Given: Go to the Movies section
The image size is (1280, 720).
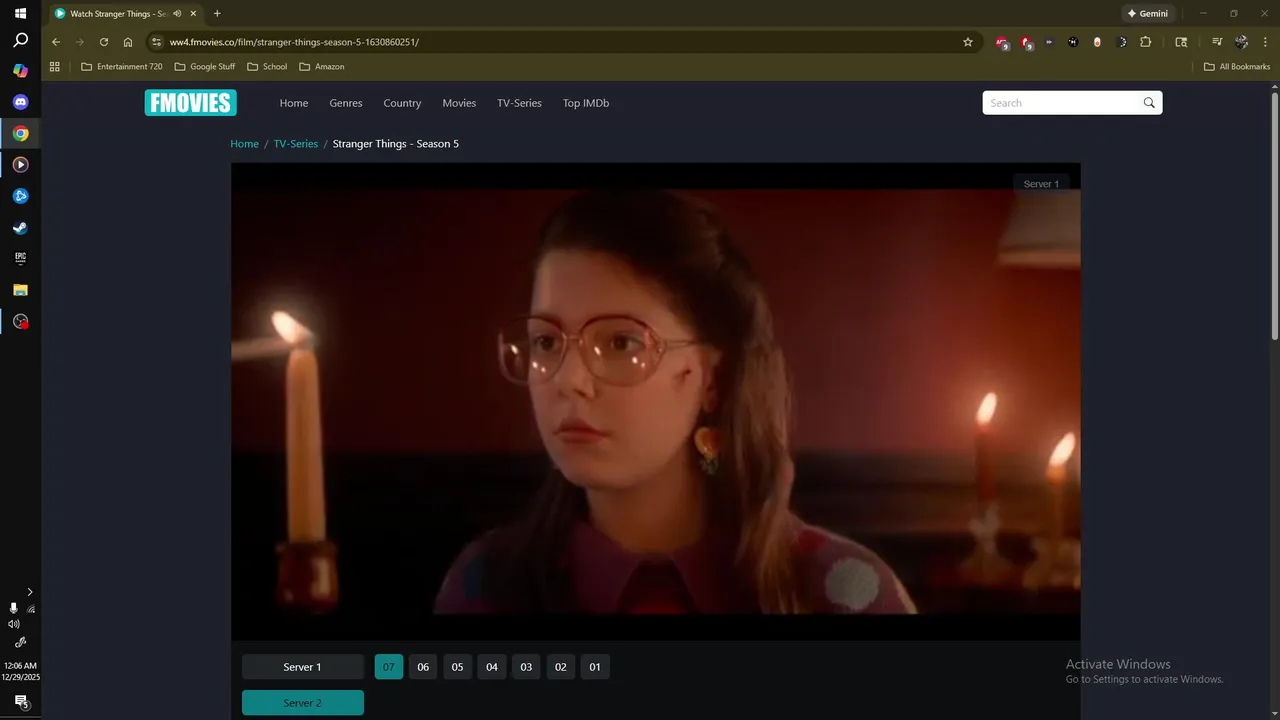Looking at the screenshot, I should (459, 103).
